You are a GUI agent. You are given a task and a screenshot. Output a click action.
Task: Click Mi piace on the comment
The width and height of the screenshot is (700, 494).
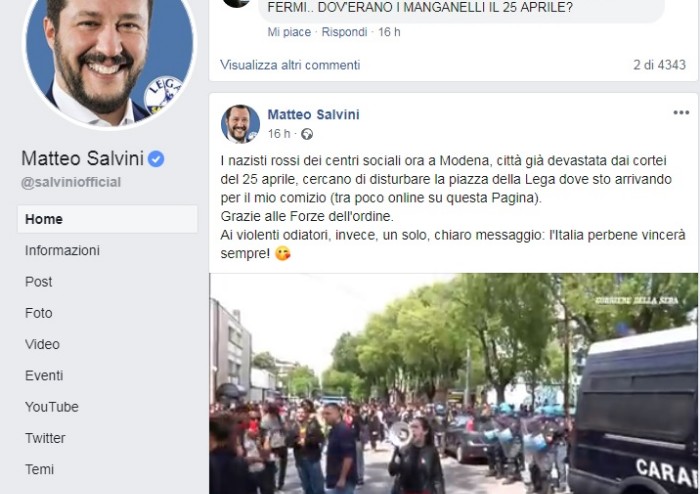pyautogui.click(x=289, y=32)
